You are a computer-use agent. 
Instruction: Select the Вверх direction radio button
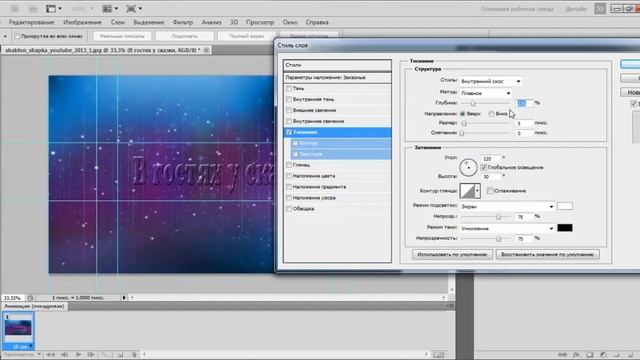[x=462, y=114]
